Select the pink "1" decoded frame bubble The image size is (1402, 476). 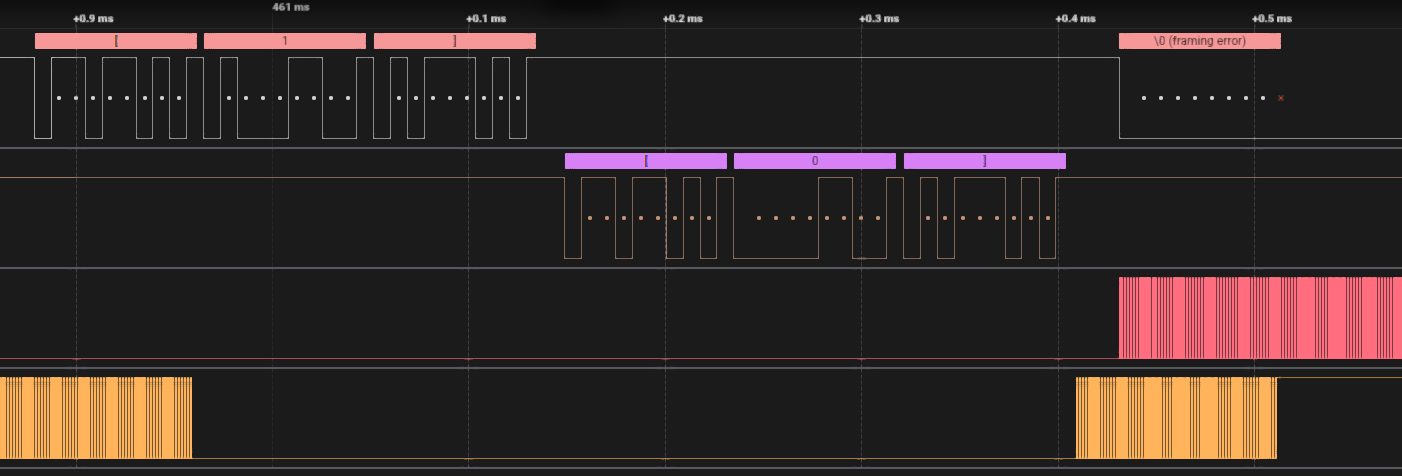tap(285, 41)
